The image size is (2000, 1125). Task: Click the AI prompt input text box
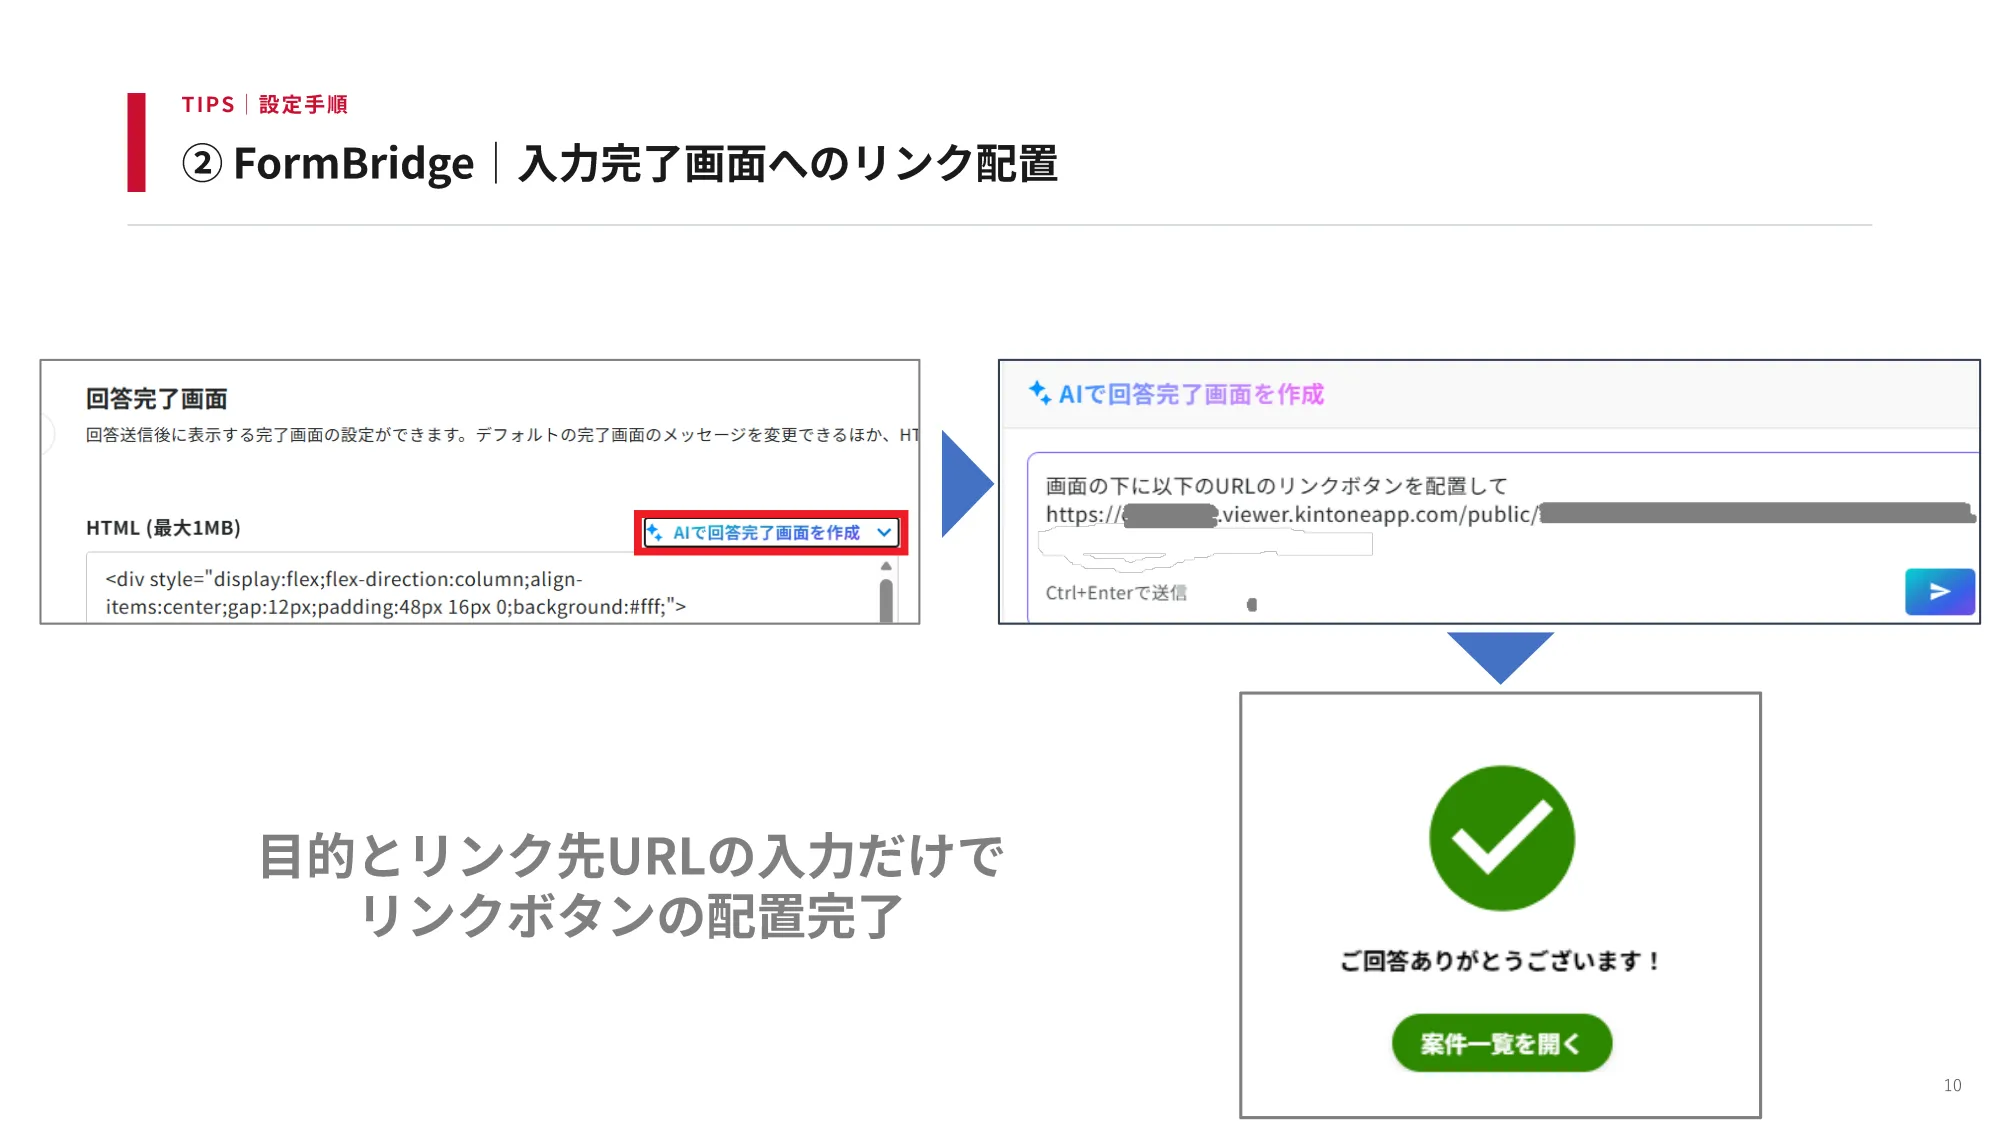tap(1503, 537)
